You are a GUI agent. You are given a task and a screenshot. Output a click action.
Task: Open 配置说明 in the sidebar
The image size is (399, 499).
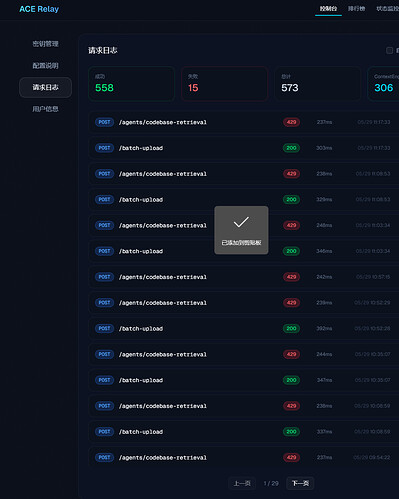pyautogui.click(x=45, y=66)
